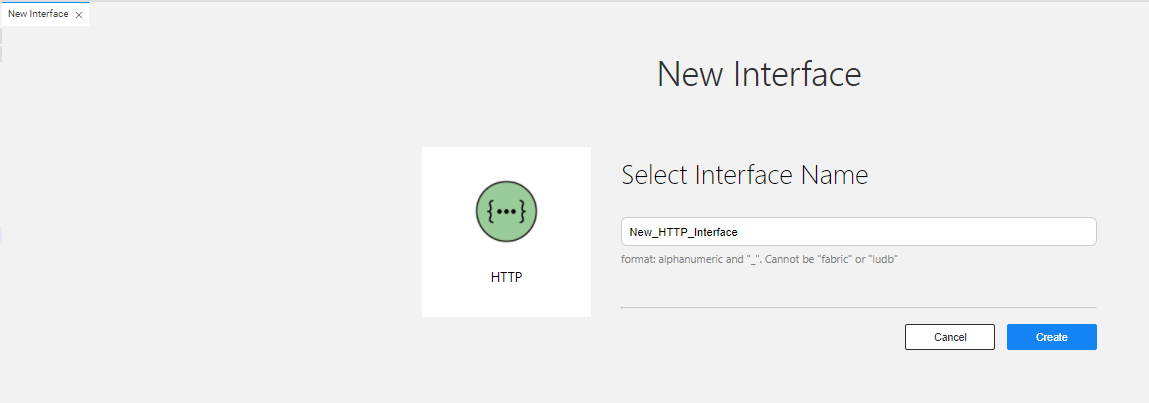Click the green HTTP curly-braces icon
This screenshot has height=403, width=1149.
point(506,212)
